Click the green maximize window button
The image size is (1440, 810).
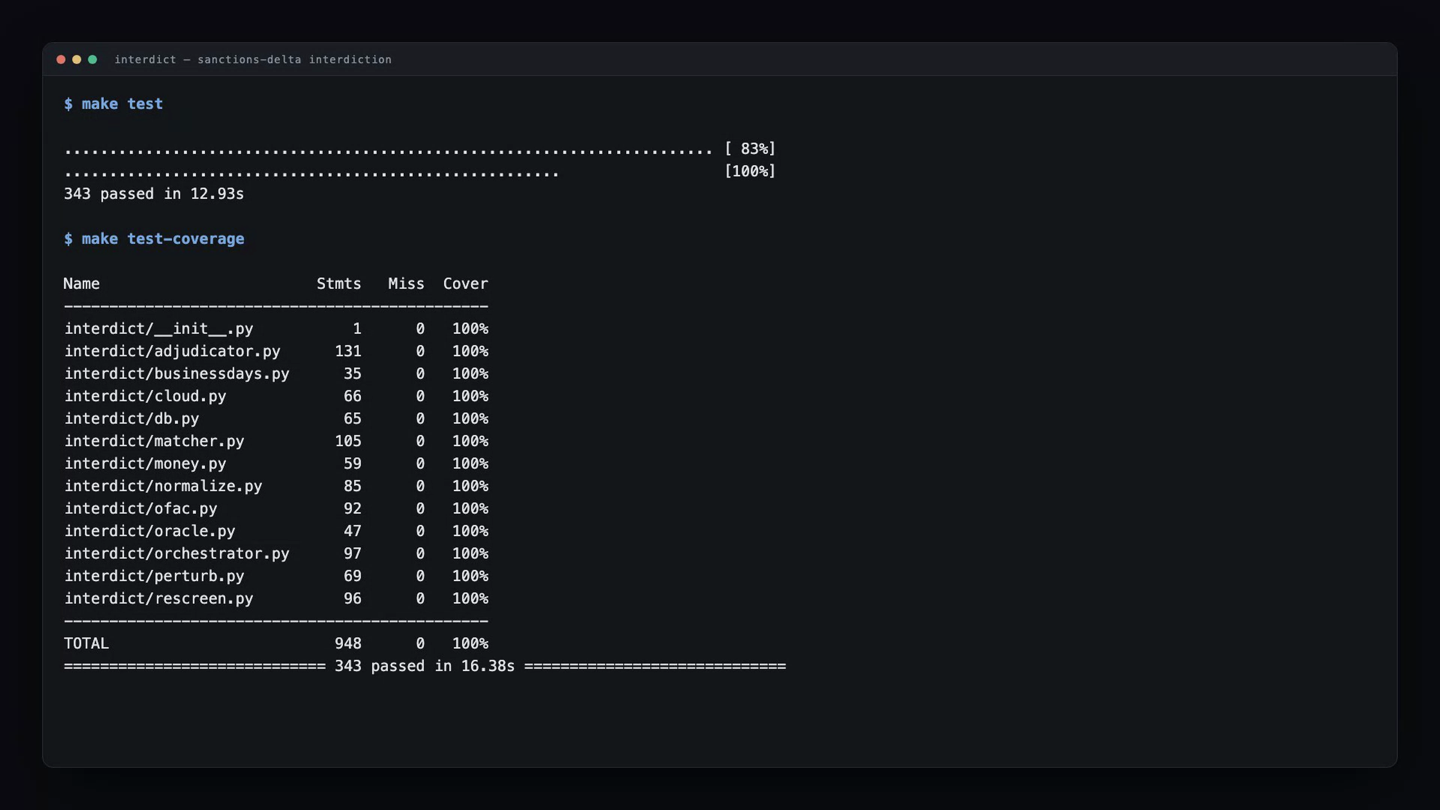pos(93,60)
